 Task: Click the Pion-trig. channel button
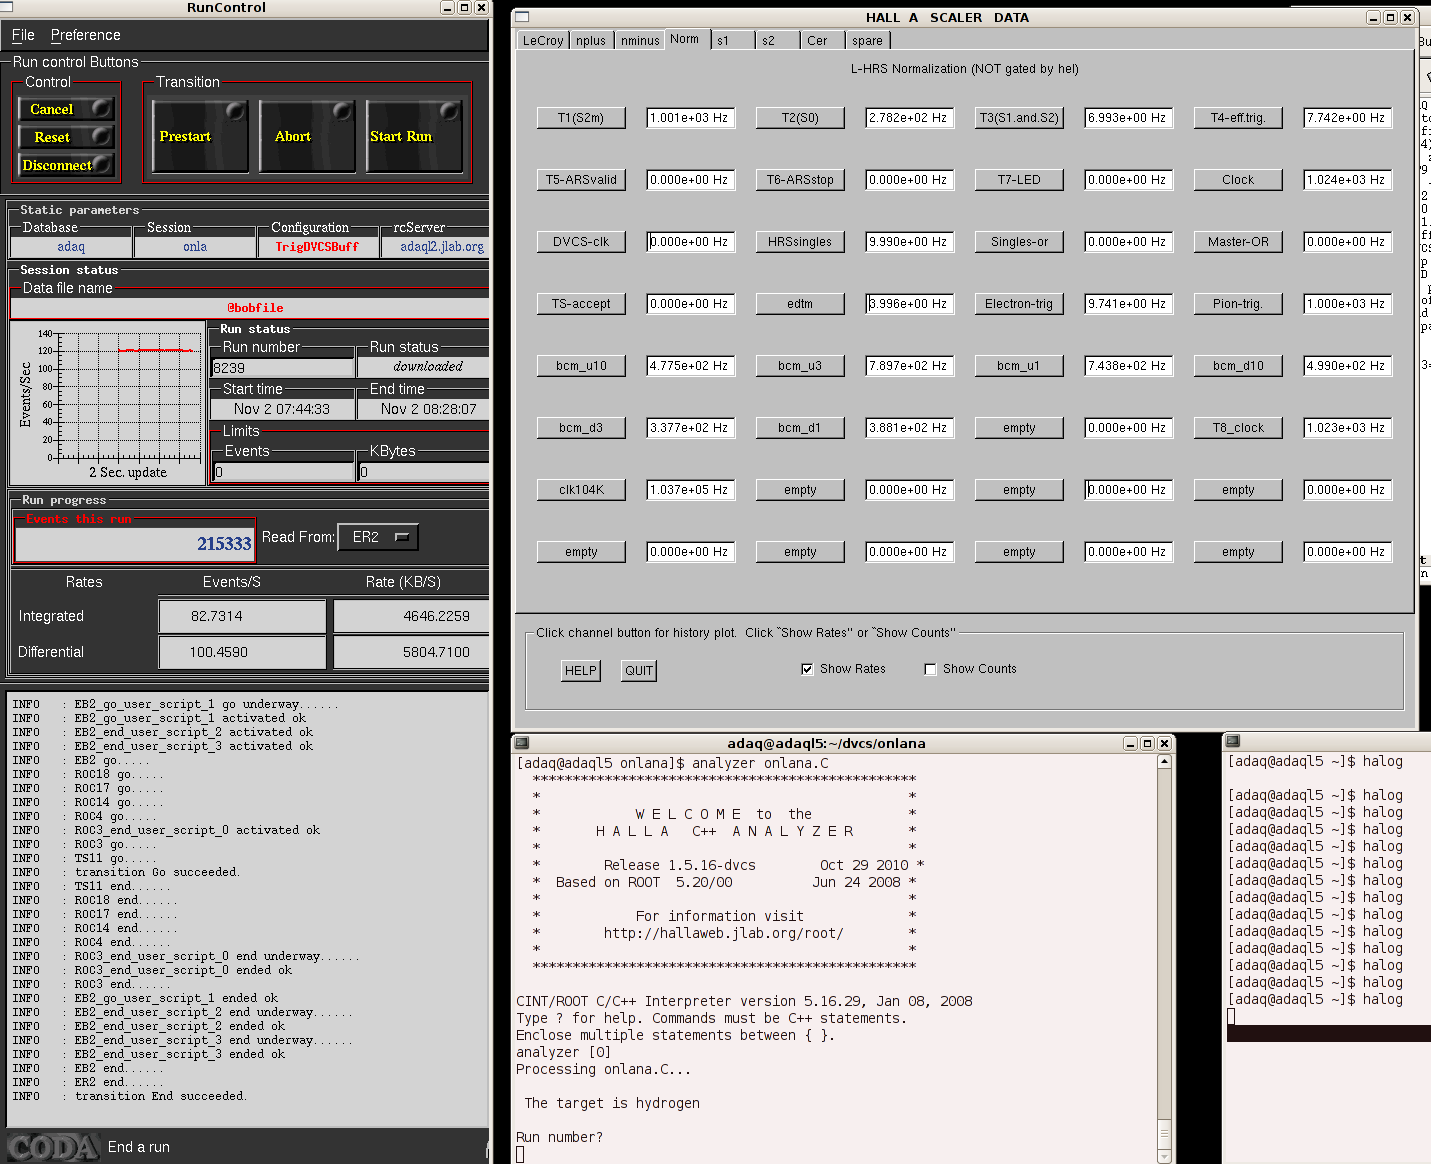(x=1238, y=304)
